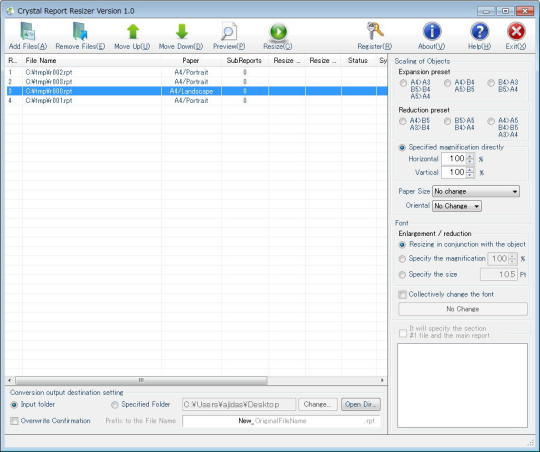This screenshot has width=540, height=452.
Task: Click the output folder path field
Action: (239, 404)
